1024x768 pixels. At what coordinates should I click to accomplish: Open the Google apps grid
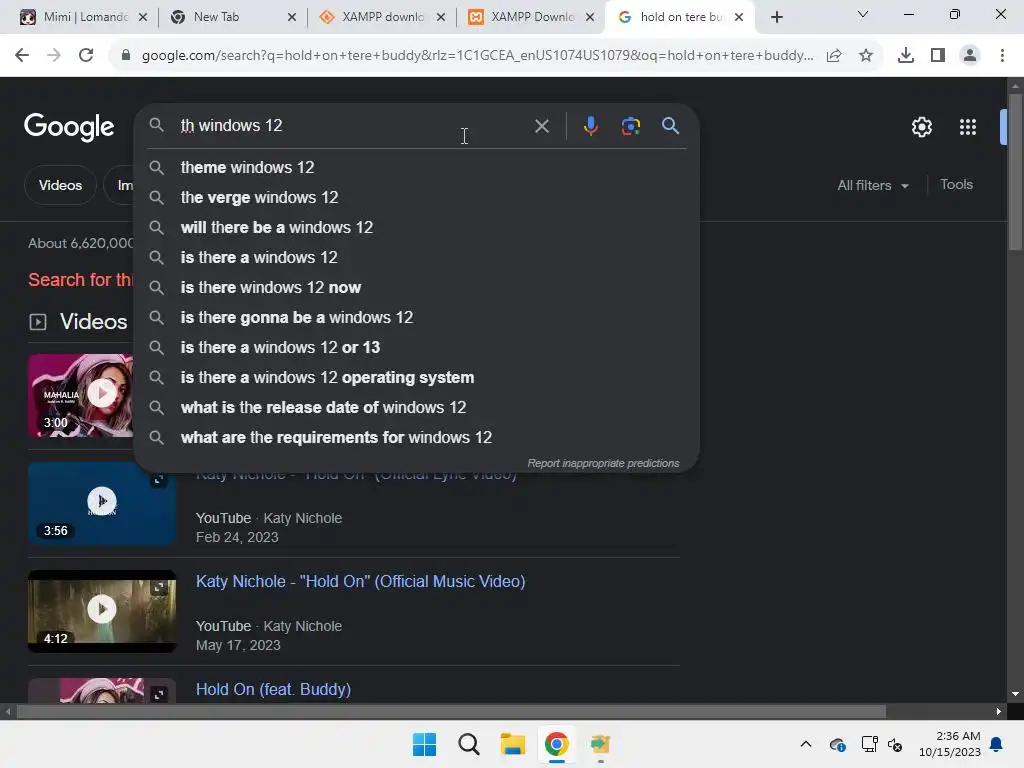click(968, 127)
